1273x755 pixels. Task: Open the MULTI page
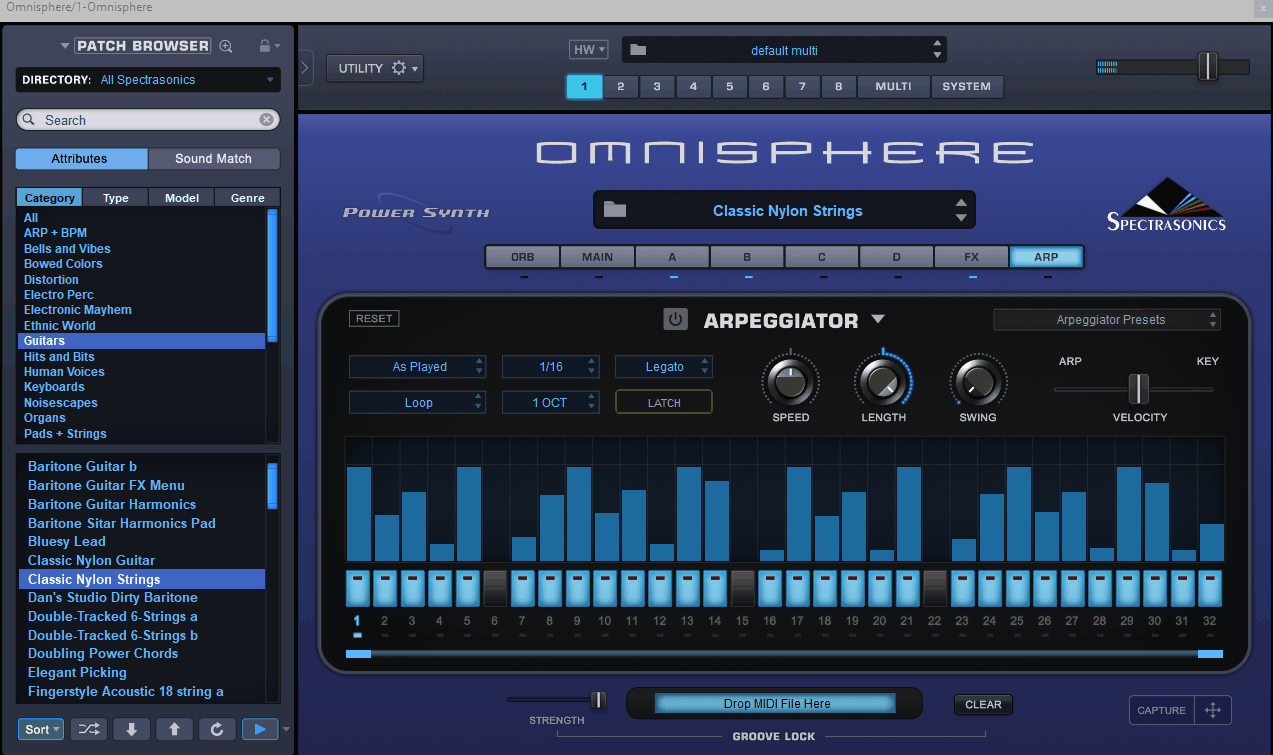[893, 86]
